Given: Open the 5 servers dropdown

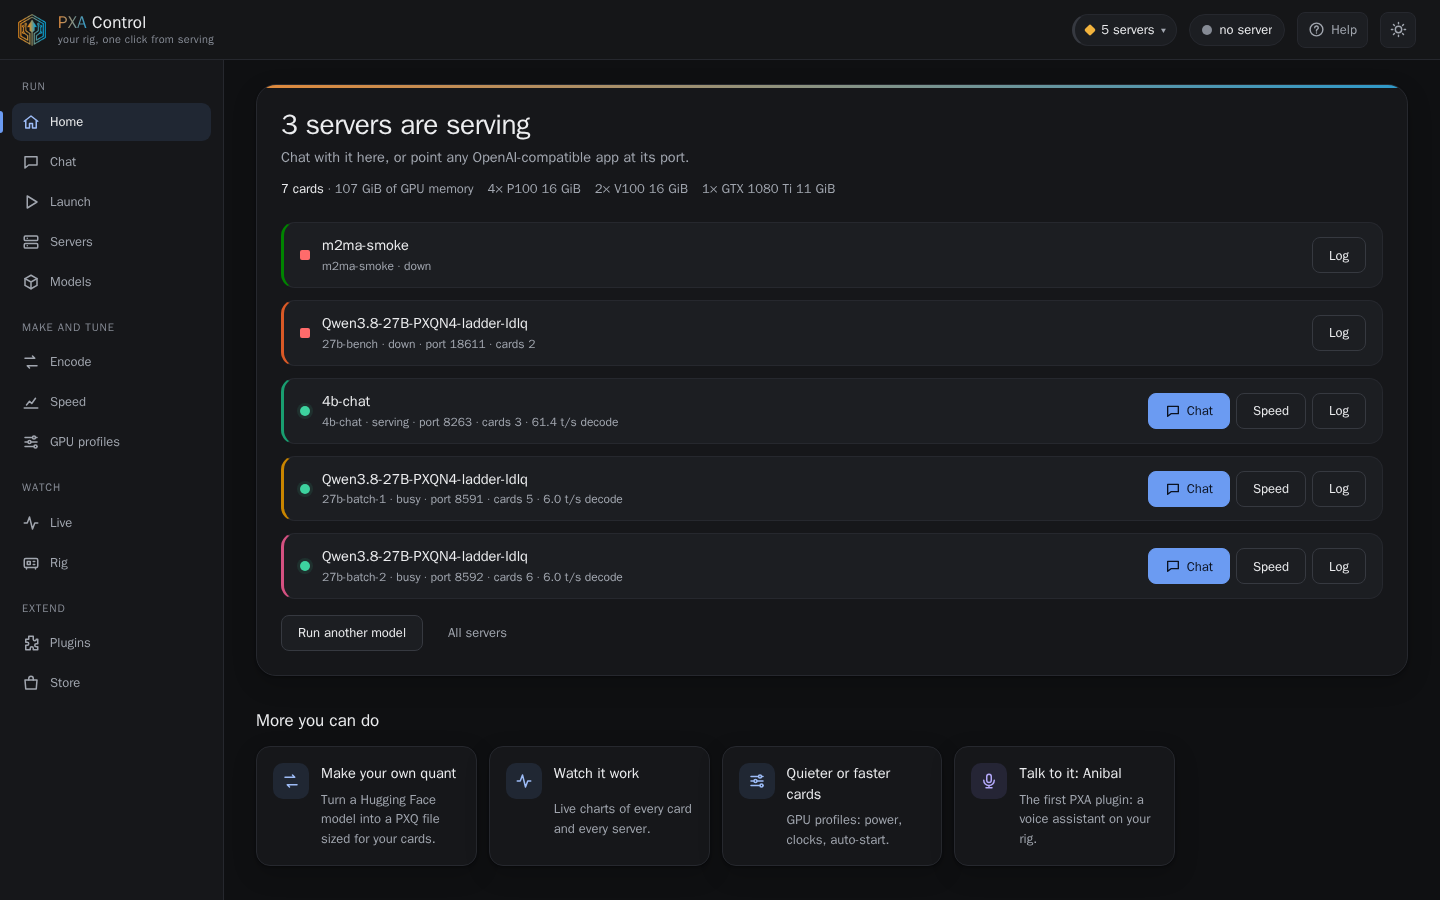Looking at the screenshot, I should [x=1125, y=30].
